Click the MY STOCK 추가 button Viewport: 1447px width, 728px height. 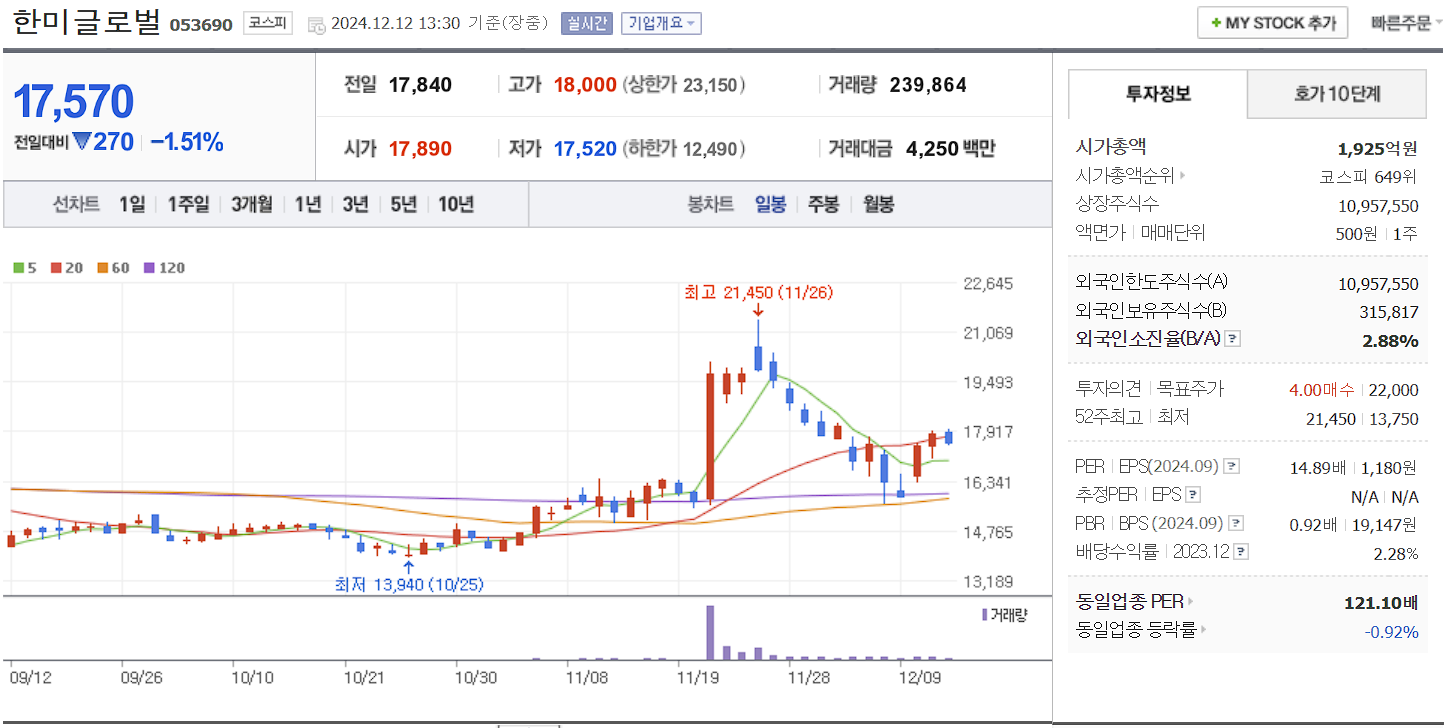[1271, 22]
